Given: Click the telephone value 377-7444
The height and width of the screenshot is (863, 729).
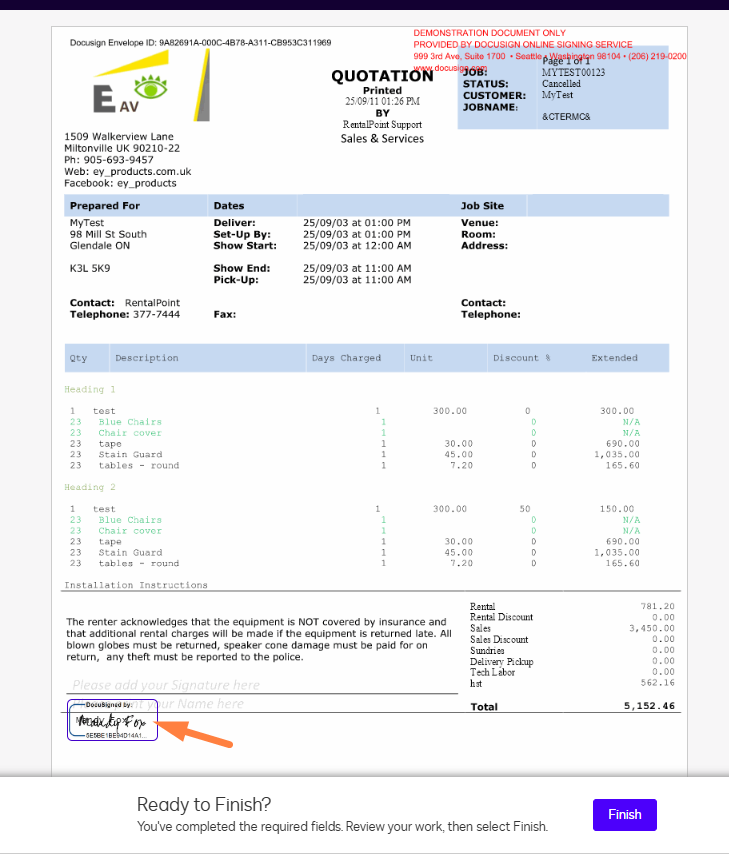Looking at the screenshot, I should (x=156, y=314).
